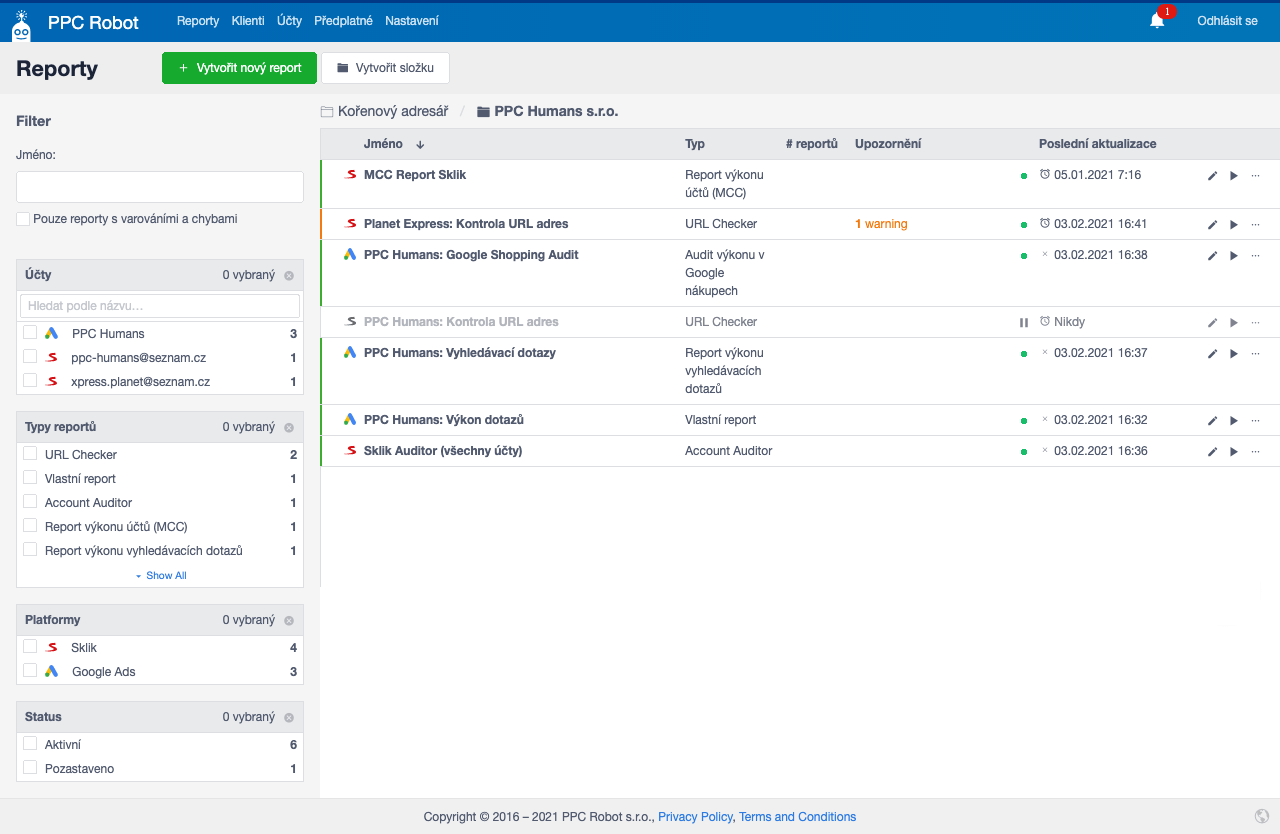Run PPC Humans: Kontrola URL adres report

(x=1234, y=322)
